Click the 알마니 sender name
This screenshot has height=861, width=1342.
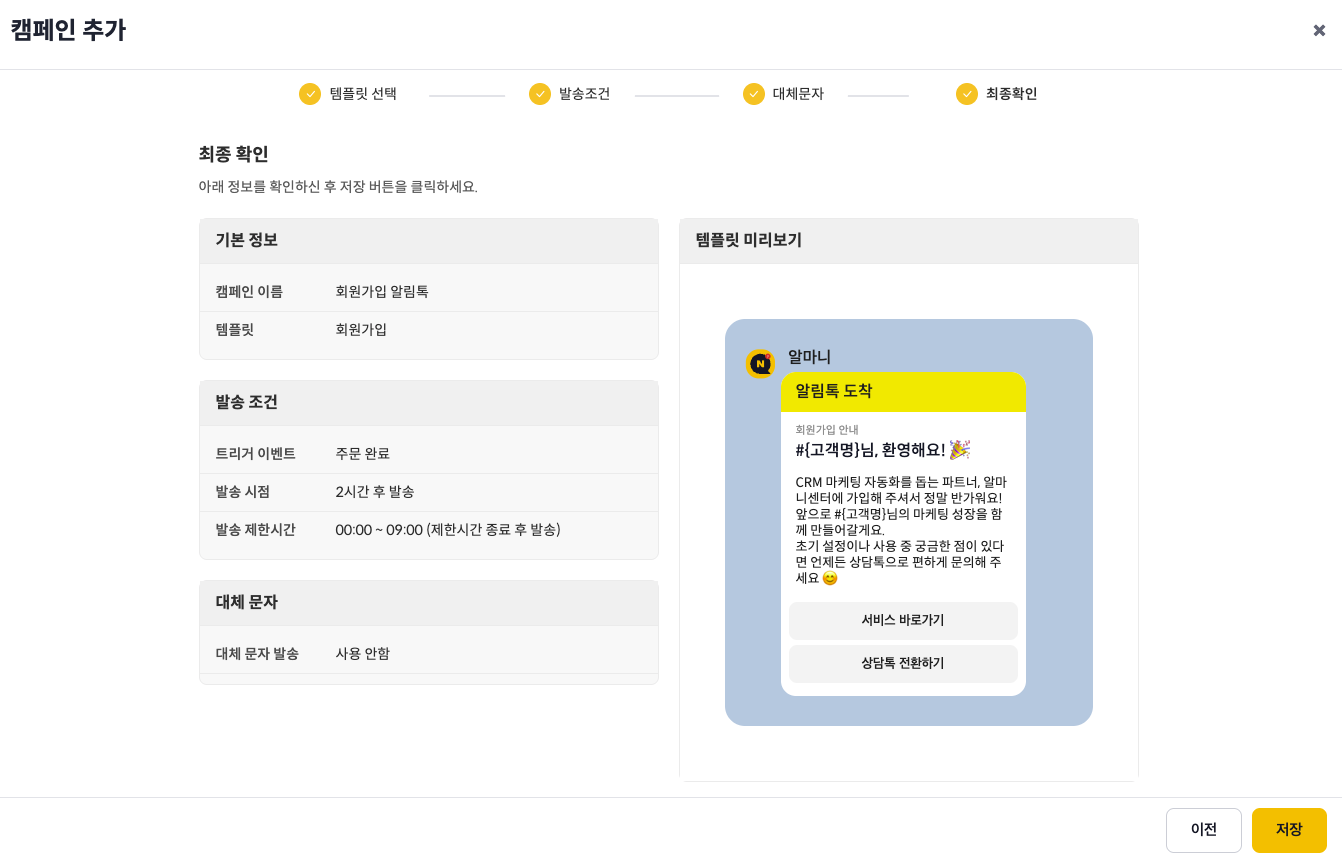point(809,357)
